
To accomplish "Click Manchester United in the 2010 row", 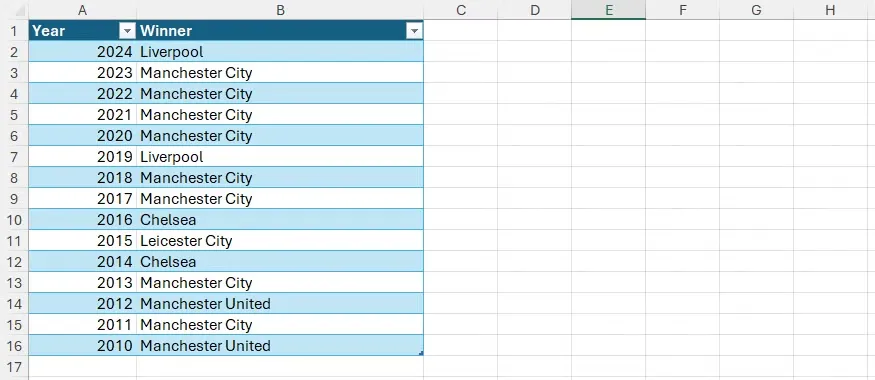I will [x=280, y=346].
